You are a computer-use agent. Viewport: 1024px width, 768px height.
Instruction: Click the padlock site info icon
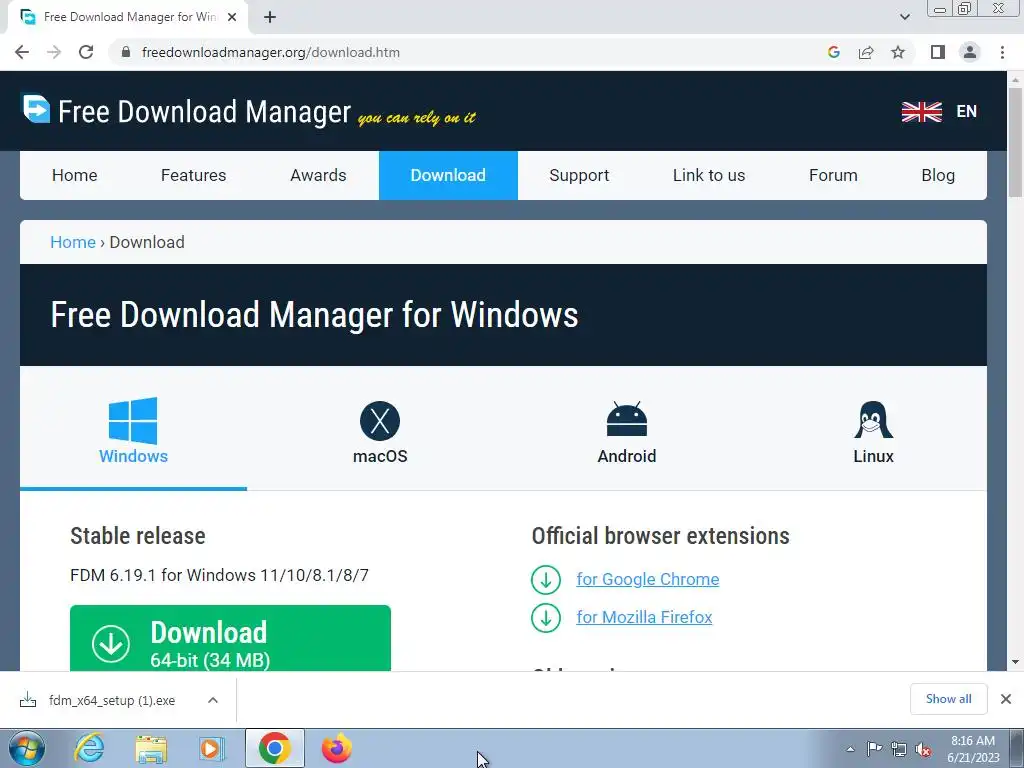click(x=126, y=52)
